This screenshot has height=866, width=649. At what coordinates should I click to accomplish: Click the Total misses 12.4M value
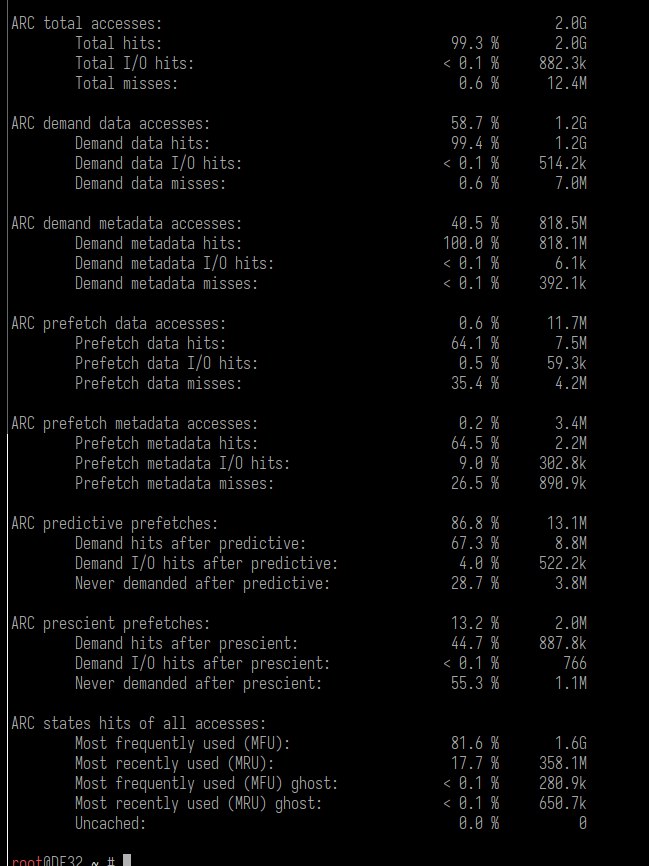[x=566, y=83]
